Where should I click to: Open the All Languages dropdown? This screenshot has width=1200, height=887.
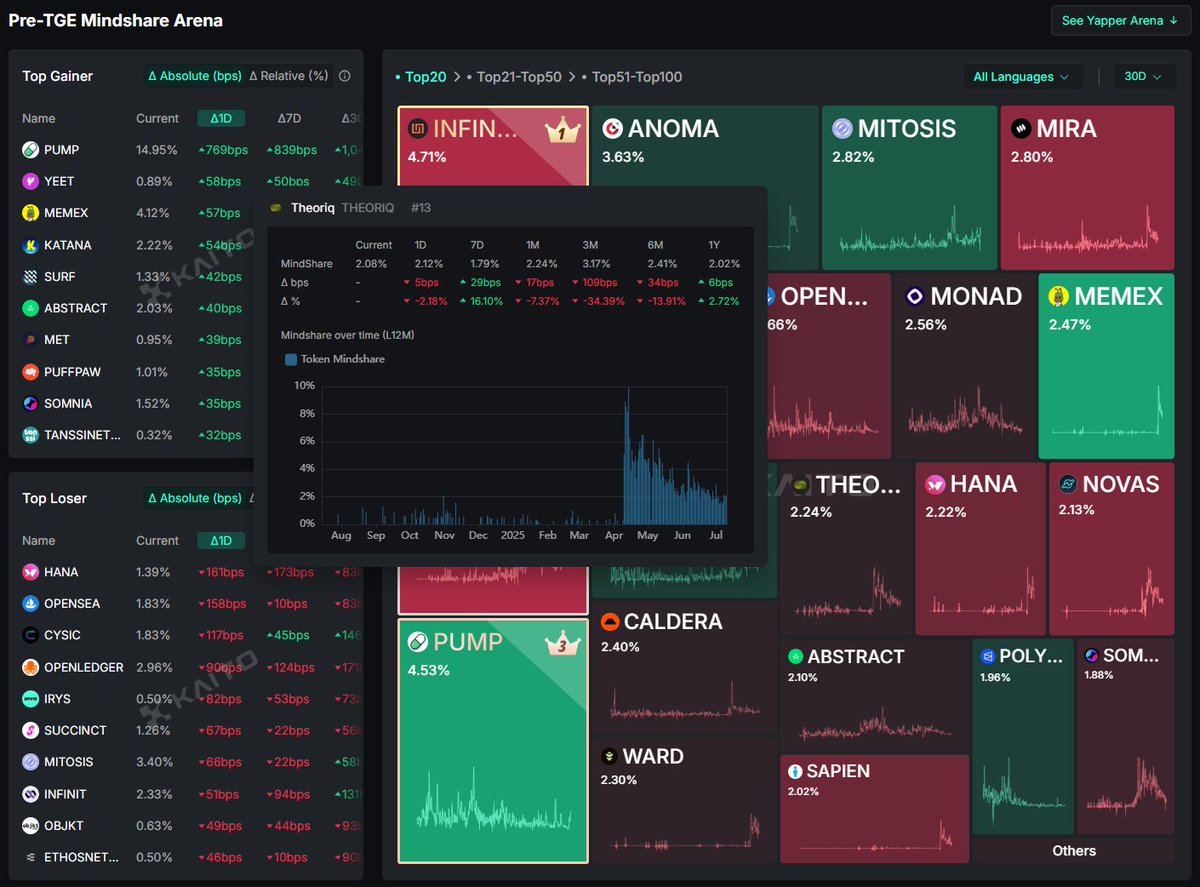coord(1021,77)
